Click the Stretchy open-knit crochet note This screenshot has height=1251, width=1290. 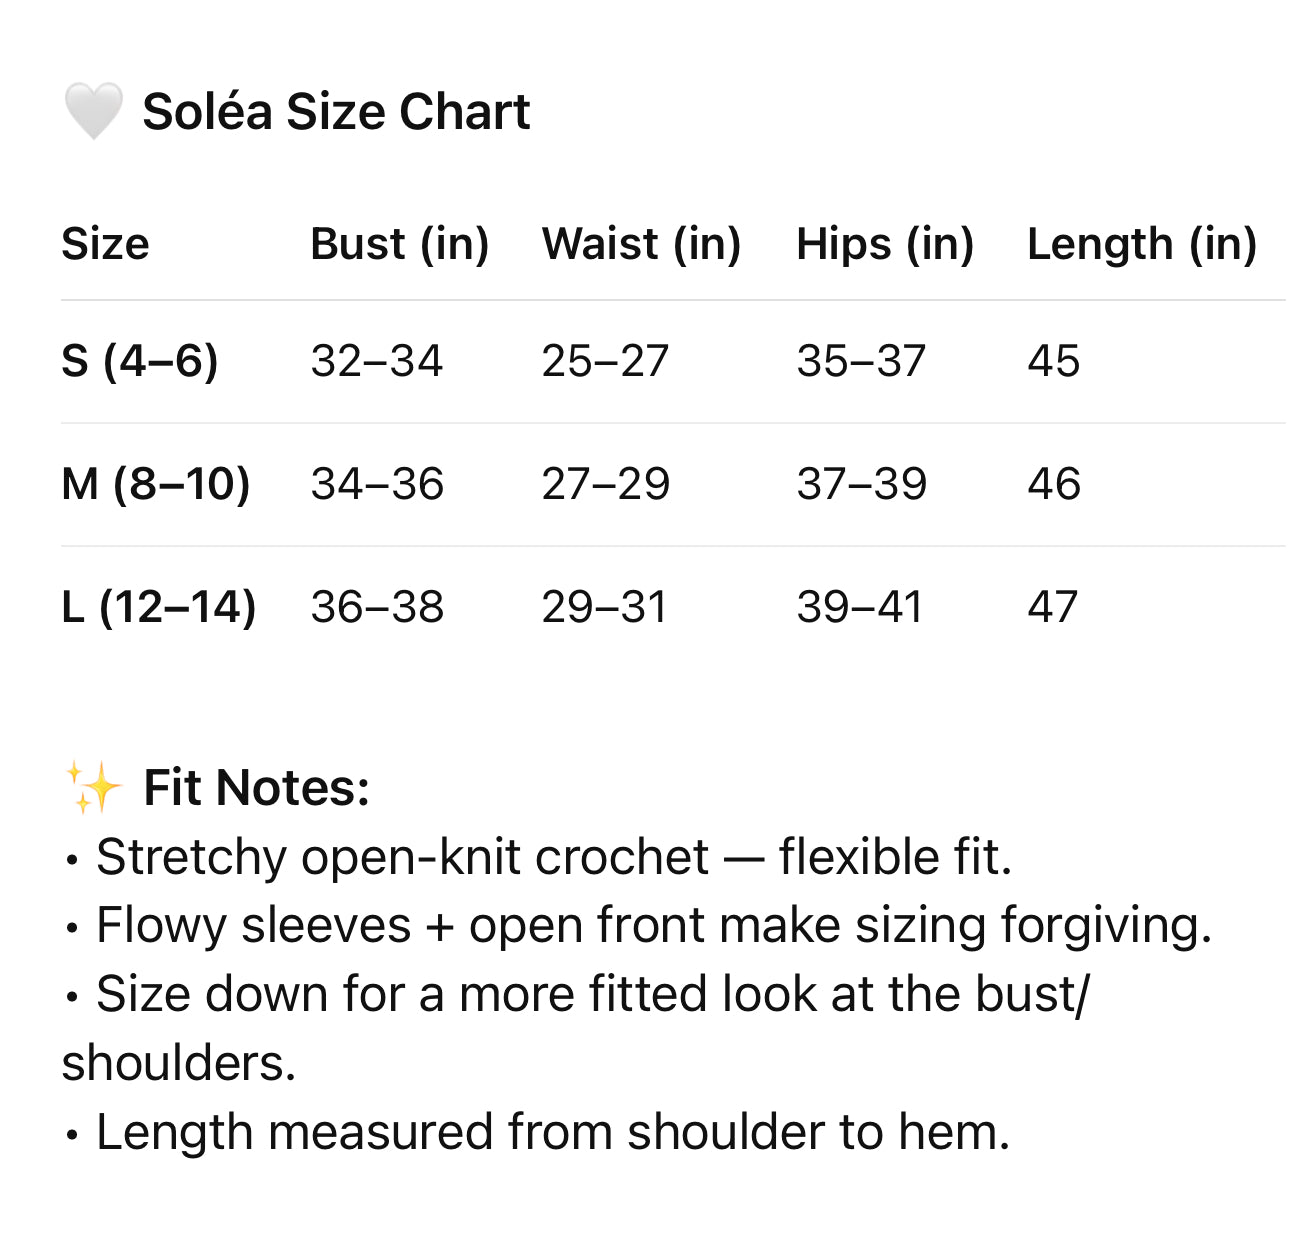tap(553, 857)
